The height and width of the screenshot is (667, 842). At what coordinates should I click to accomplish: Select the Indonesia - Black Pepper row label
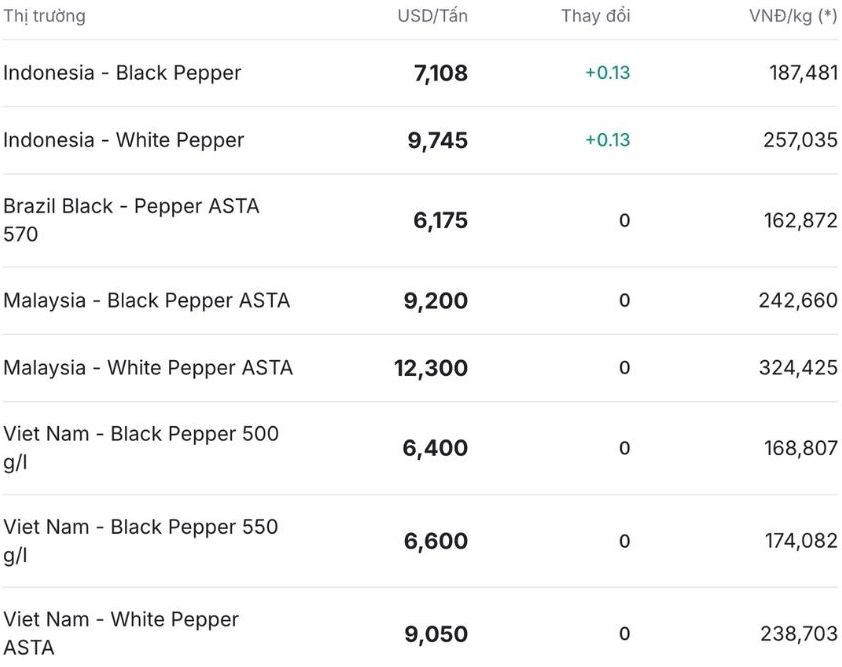pyautogui.click(x=122, y=73)
